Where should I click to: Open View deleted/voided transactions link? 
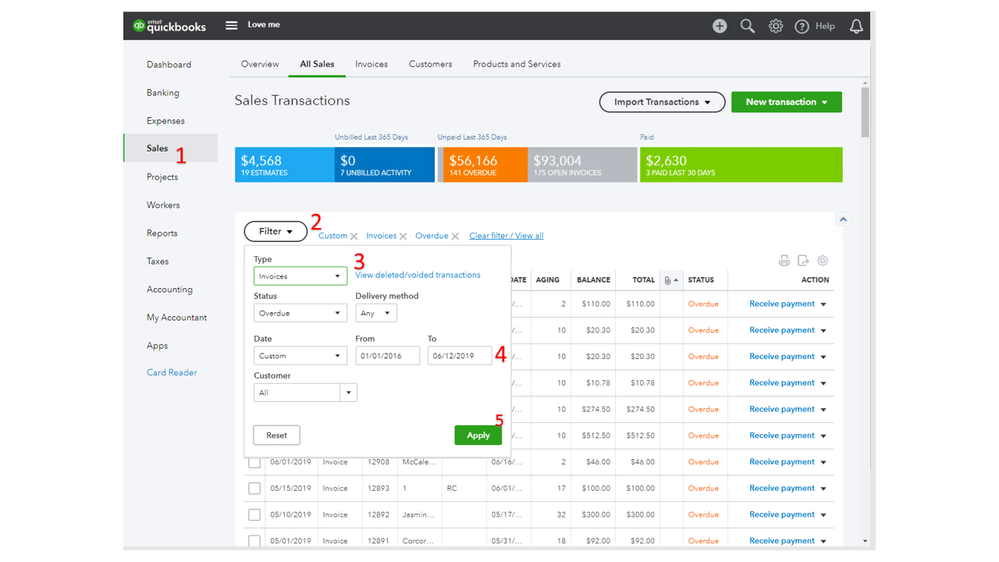point(417,275)
